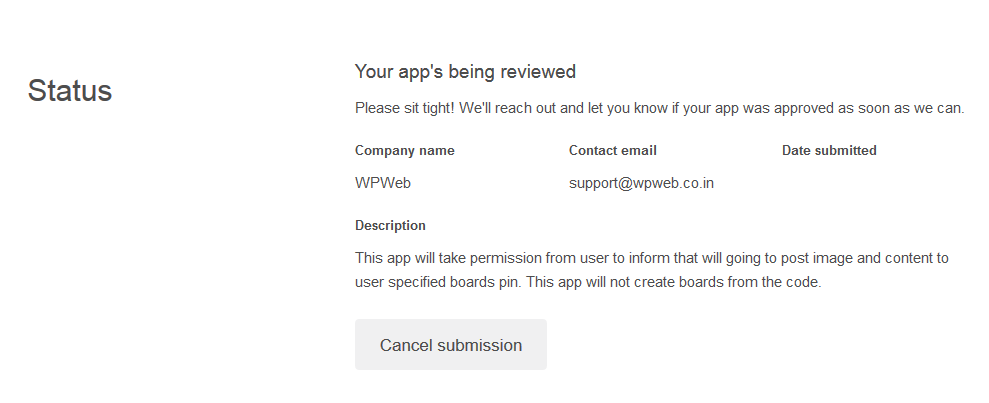Click the support@wpweb.co.in email address
Screen dimensions: 989x403
(641, 183)
